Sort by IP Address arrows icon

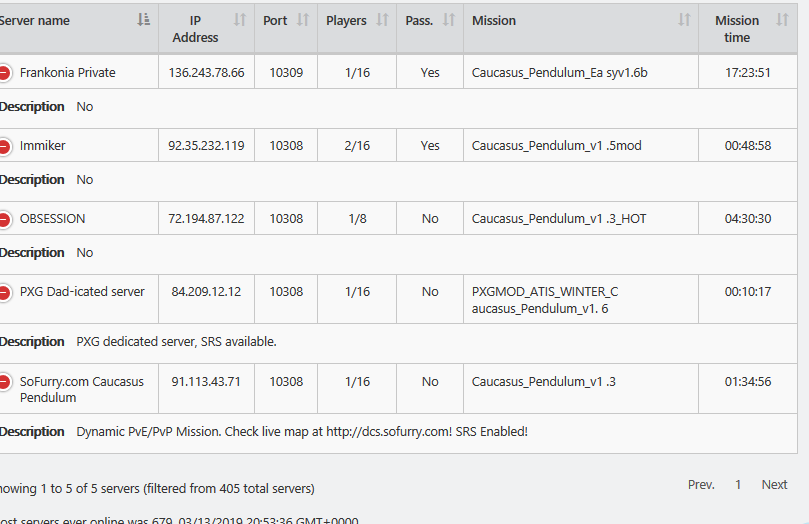click(x=240, y=20)
